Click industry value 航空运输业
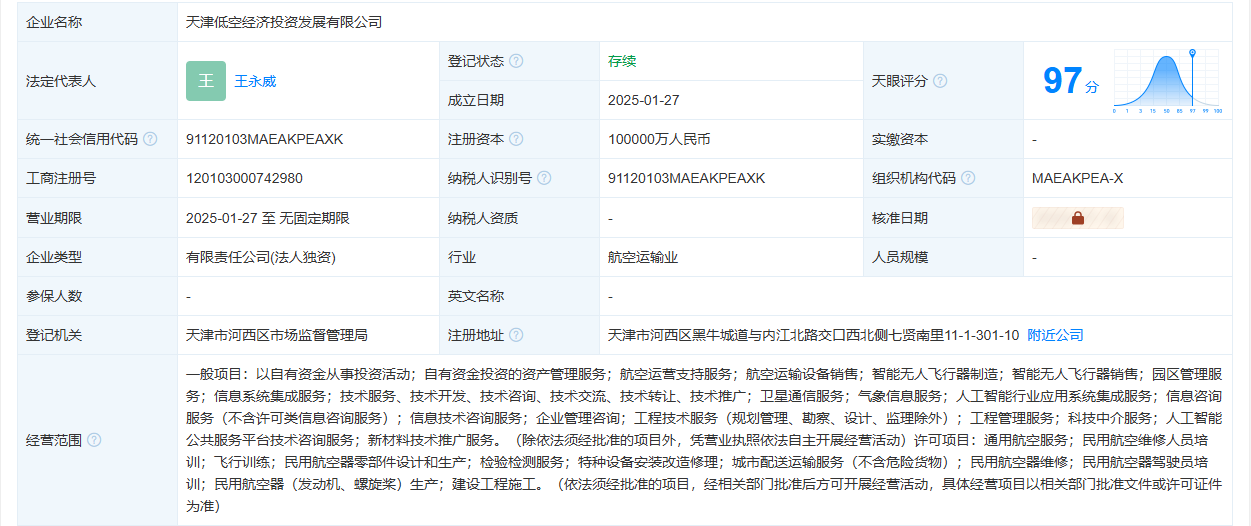 (643, 257)
